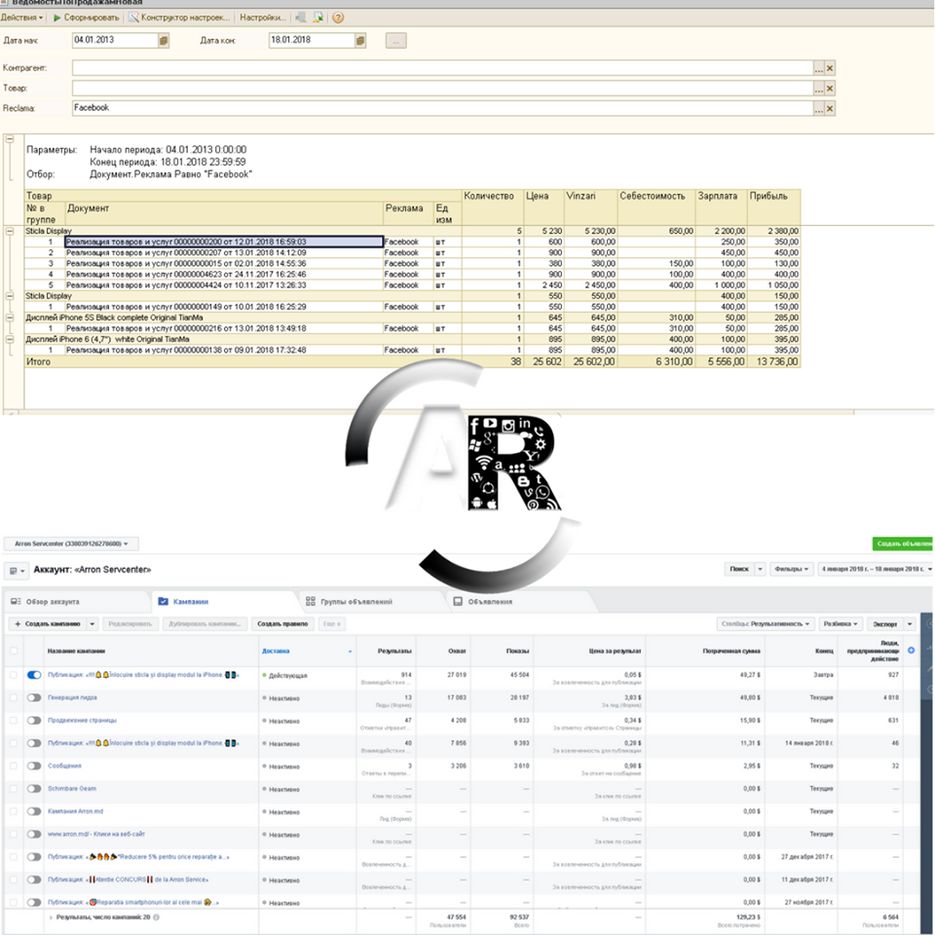Open the Фильтры dropdown
The height and width of the screenshot is (935, 935).
click(x=791, y=569)
